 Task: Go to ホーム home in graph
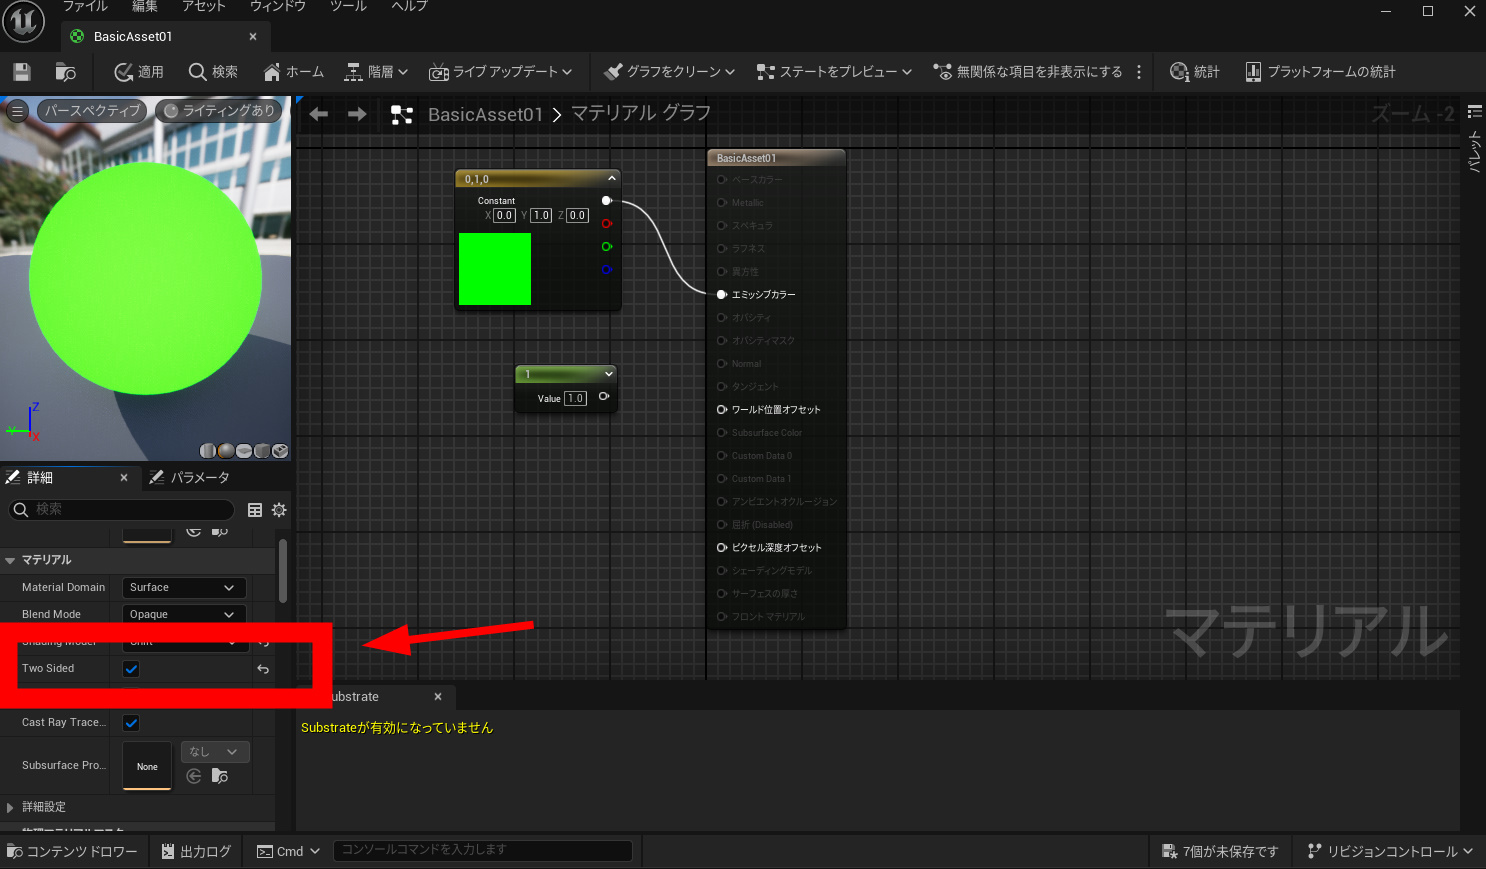(293, 72)
